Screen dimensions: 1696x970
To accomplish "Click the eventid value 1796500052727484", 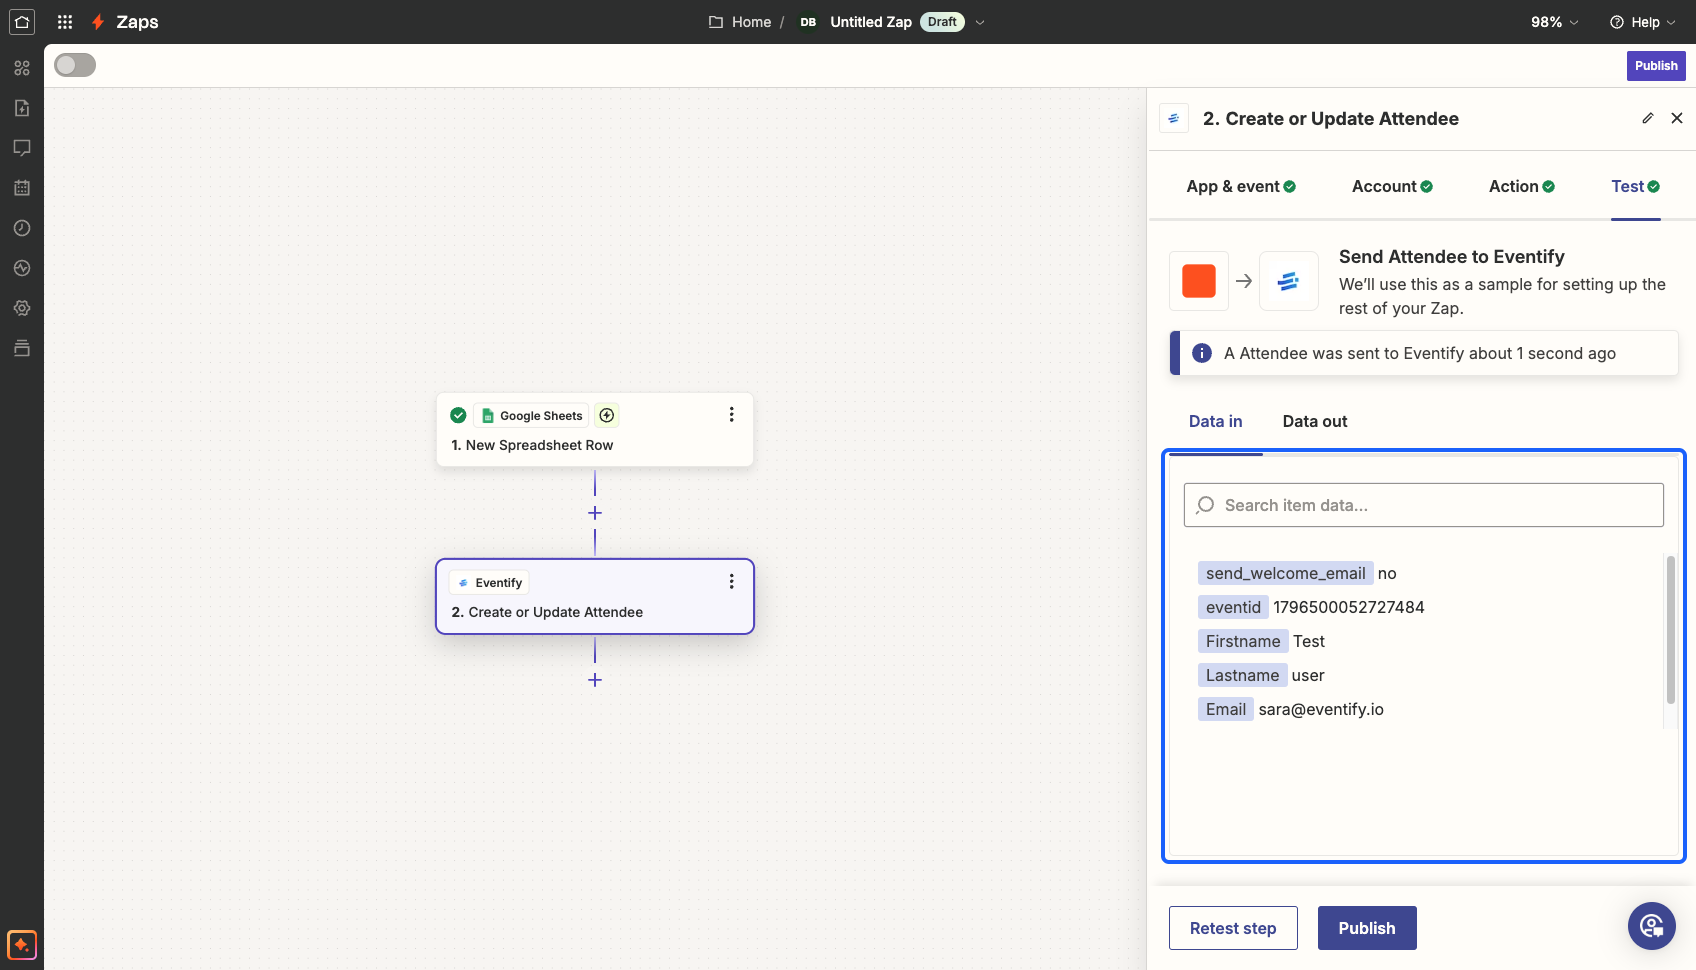I will [x=1348, y=607].
